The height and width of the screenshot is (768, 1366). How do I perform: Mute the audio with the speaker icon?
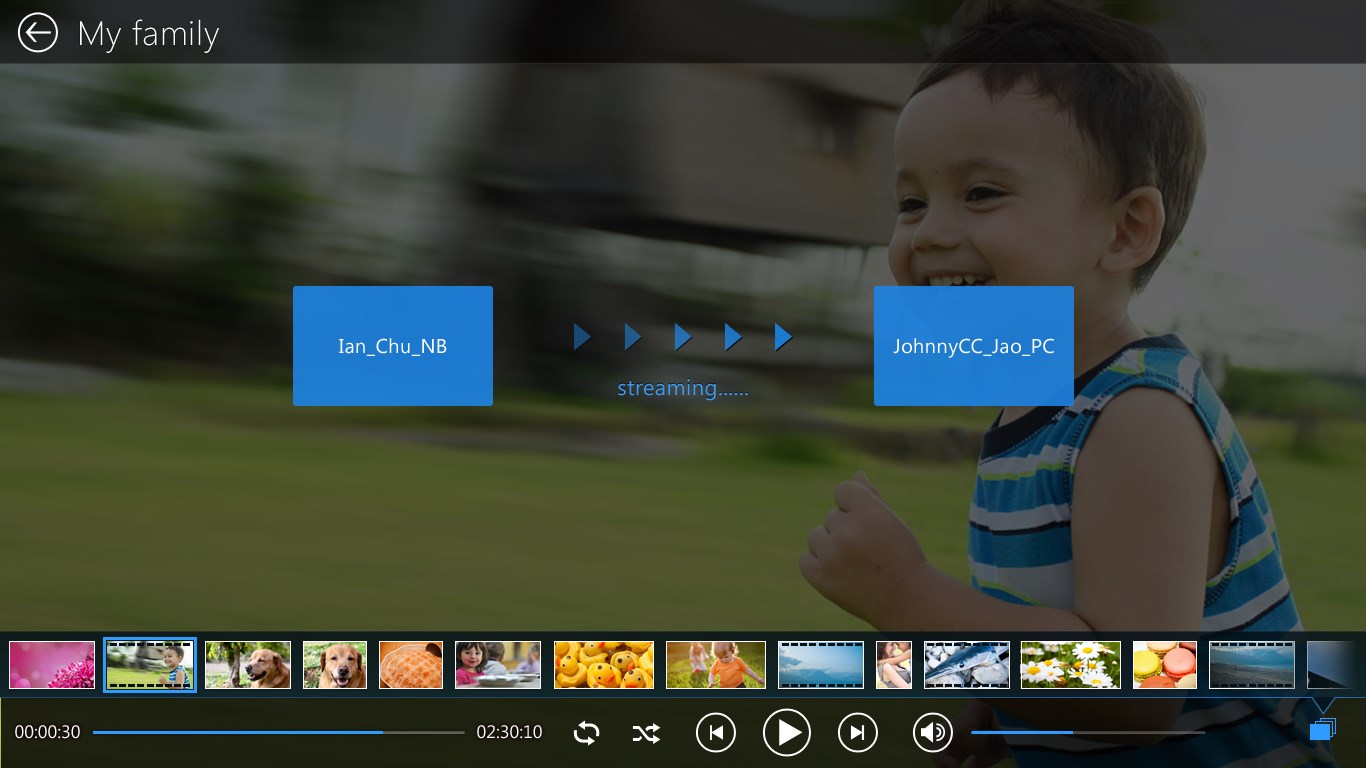pos(933,733)
